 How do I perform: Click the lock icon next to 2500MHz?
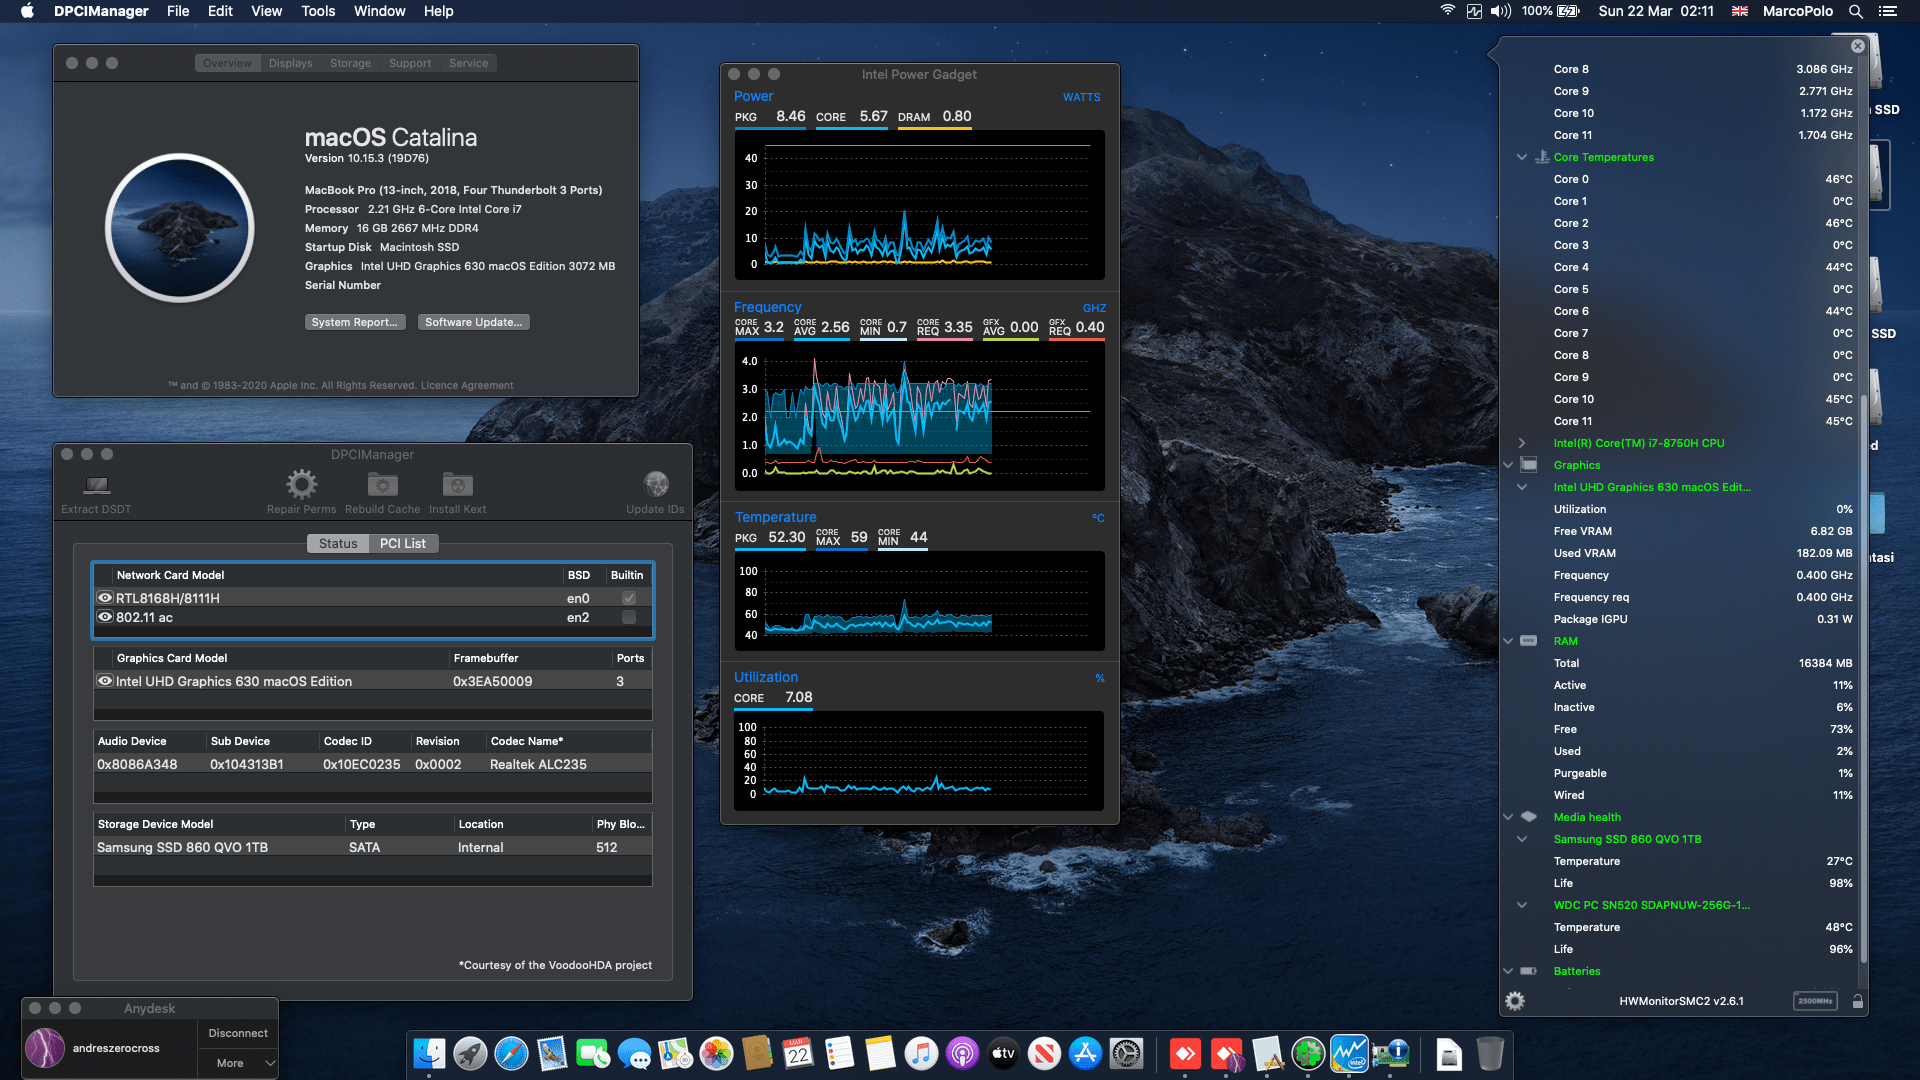tap(1857, 1000)
